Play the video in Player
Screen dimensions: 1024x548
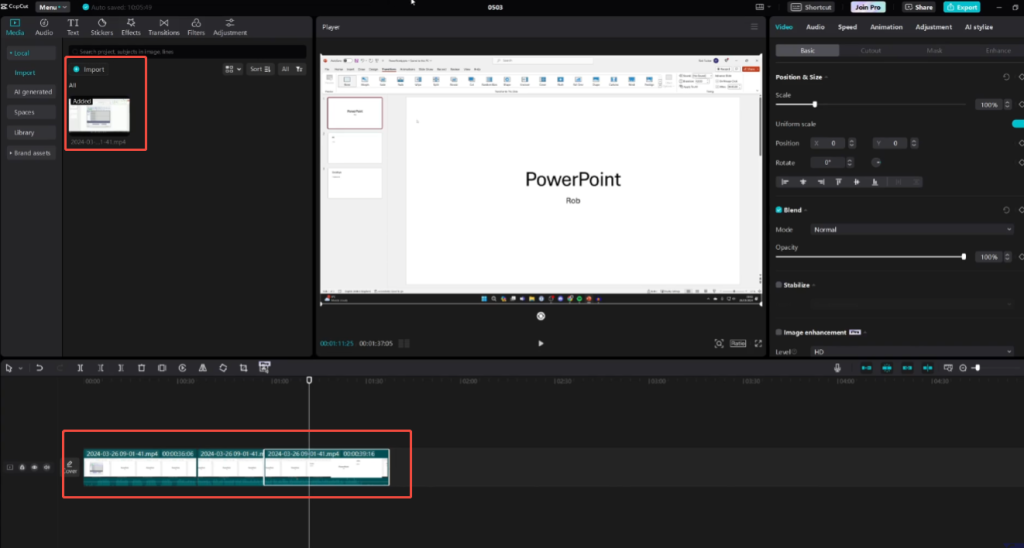click(x=541, y=343)
